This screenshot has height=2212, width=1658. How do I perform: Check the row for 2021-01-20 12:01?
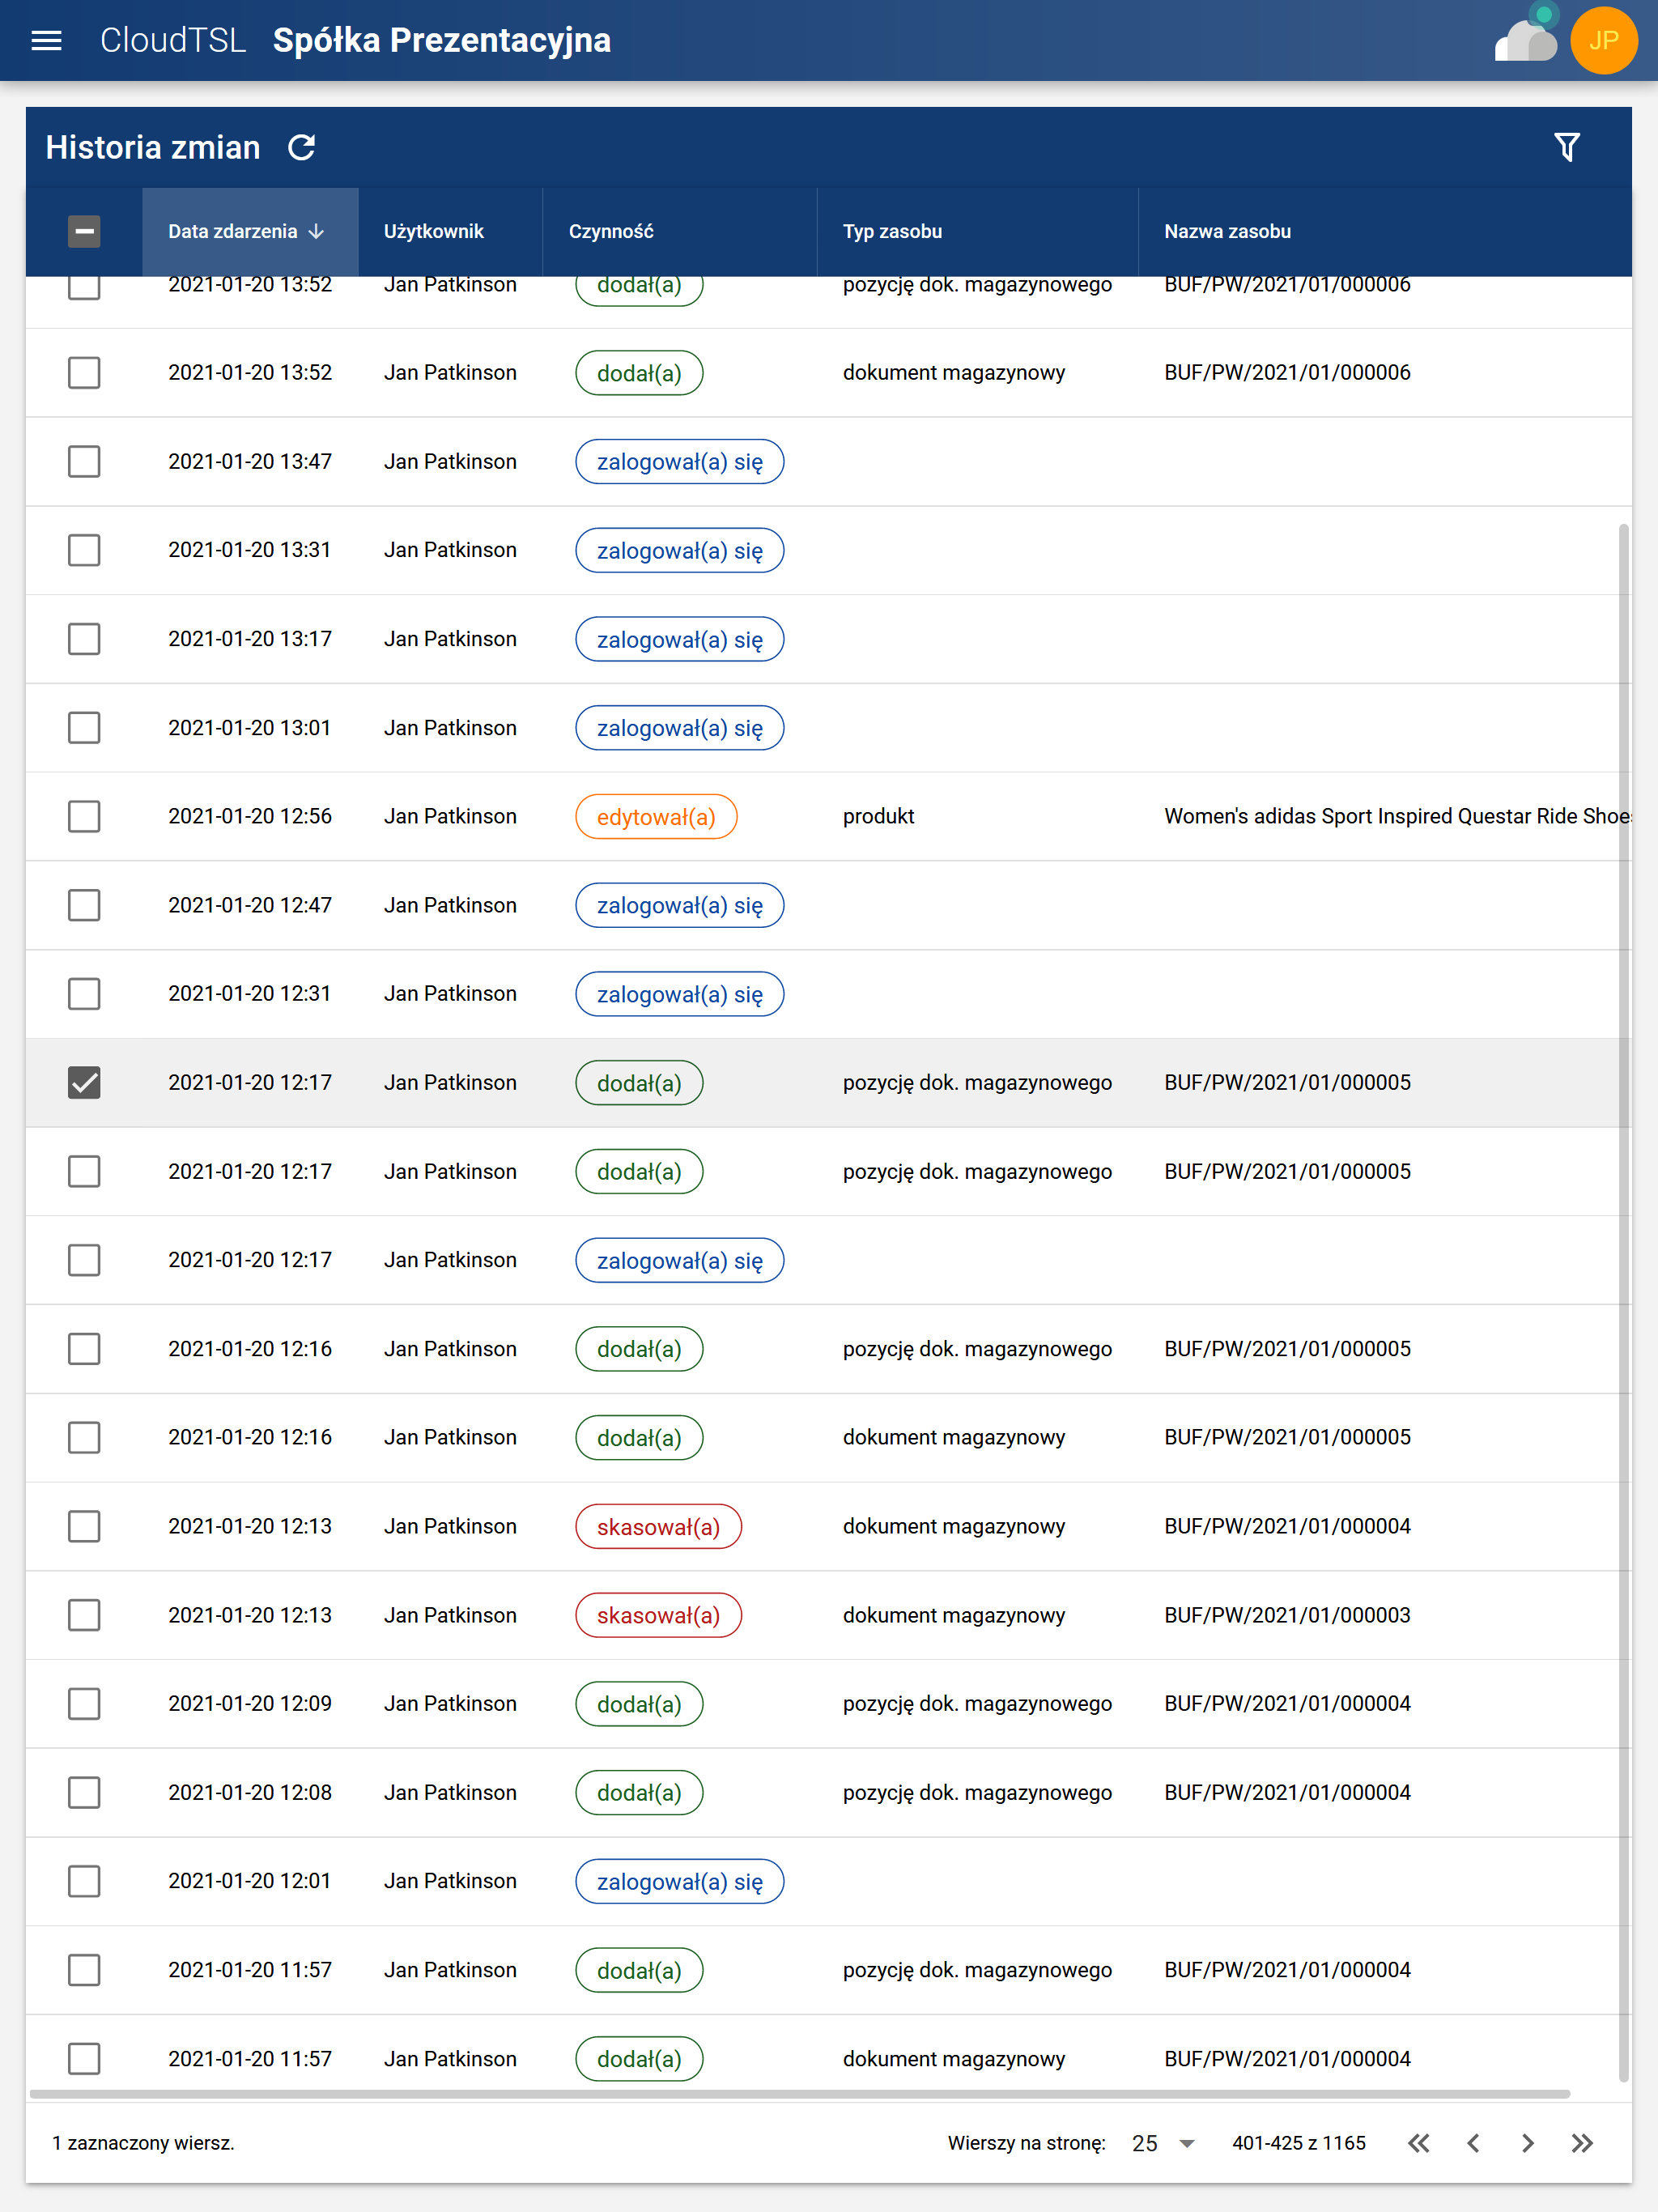tap(84, 1881)
